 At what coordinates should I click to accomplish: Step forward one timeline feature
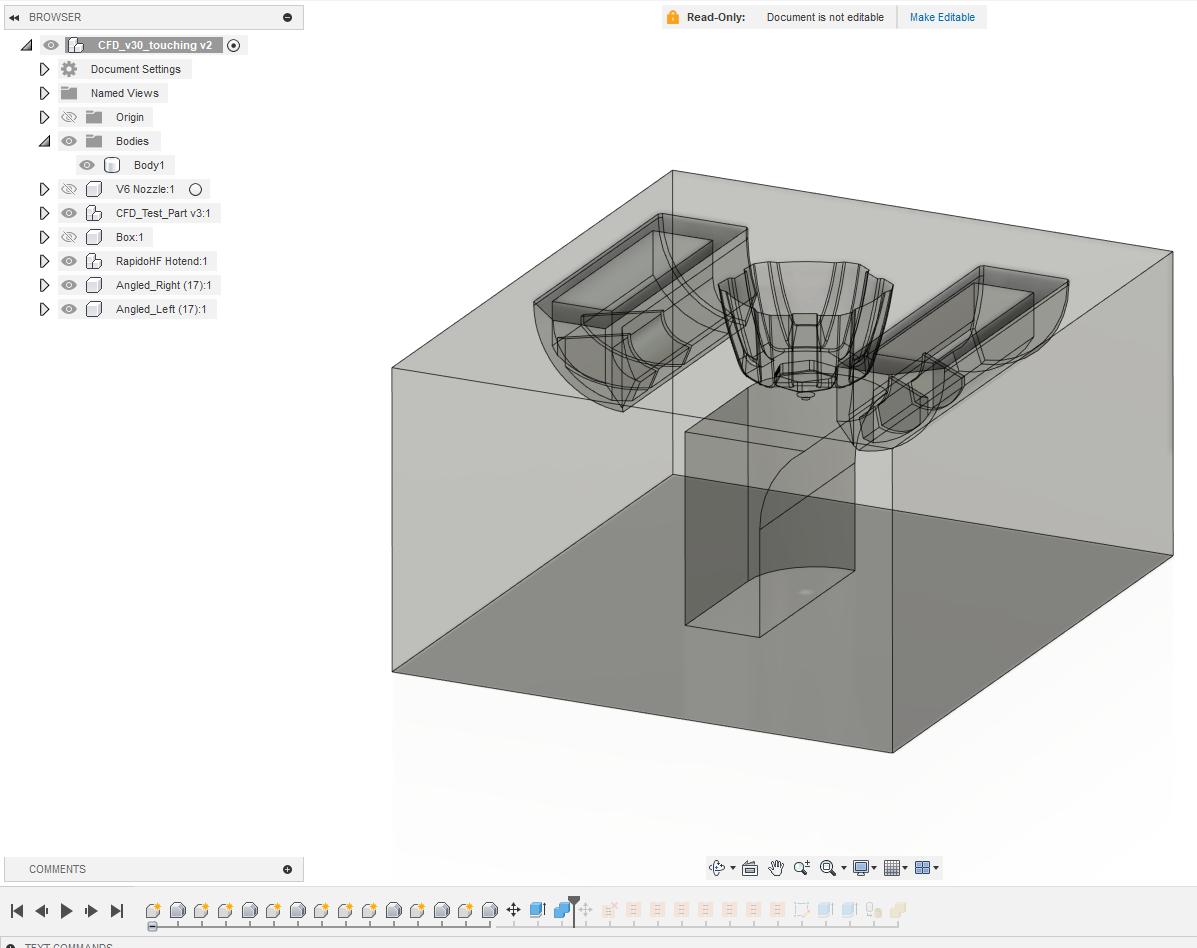[92, 911]
